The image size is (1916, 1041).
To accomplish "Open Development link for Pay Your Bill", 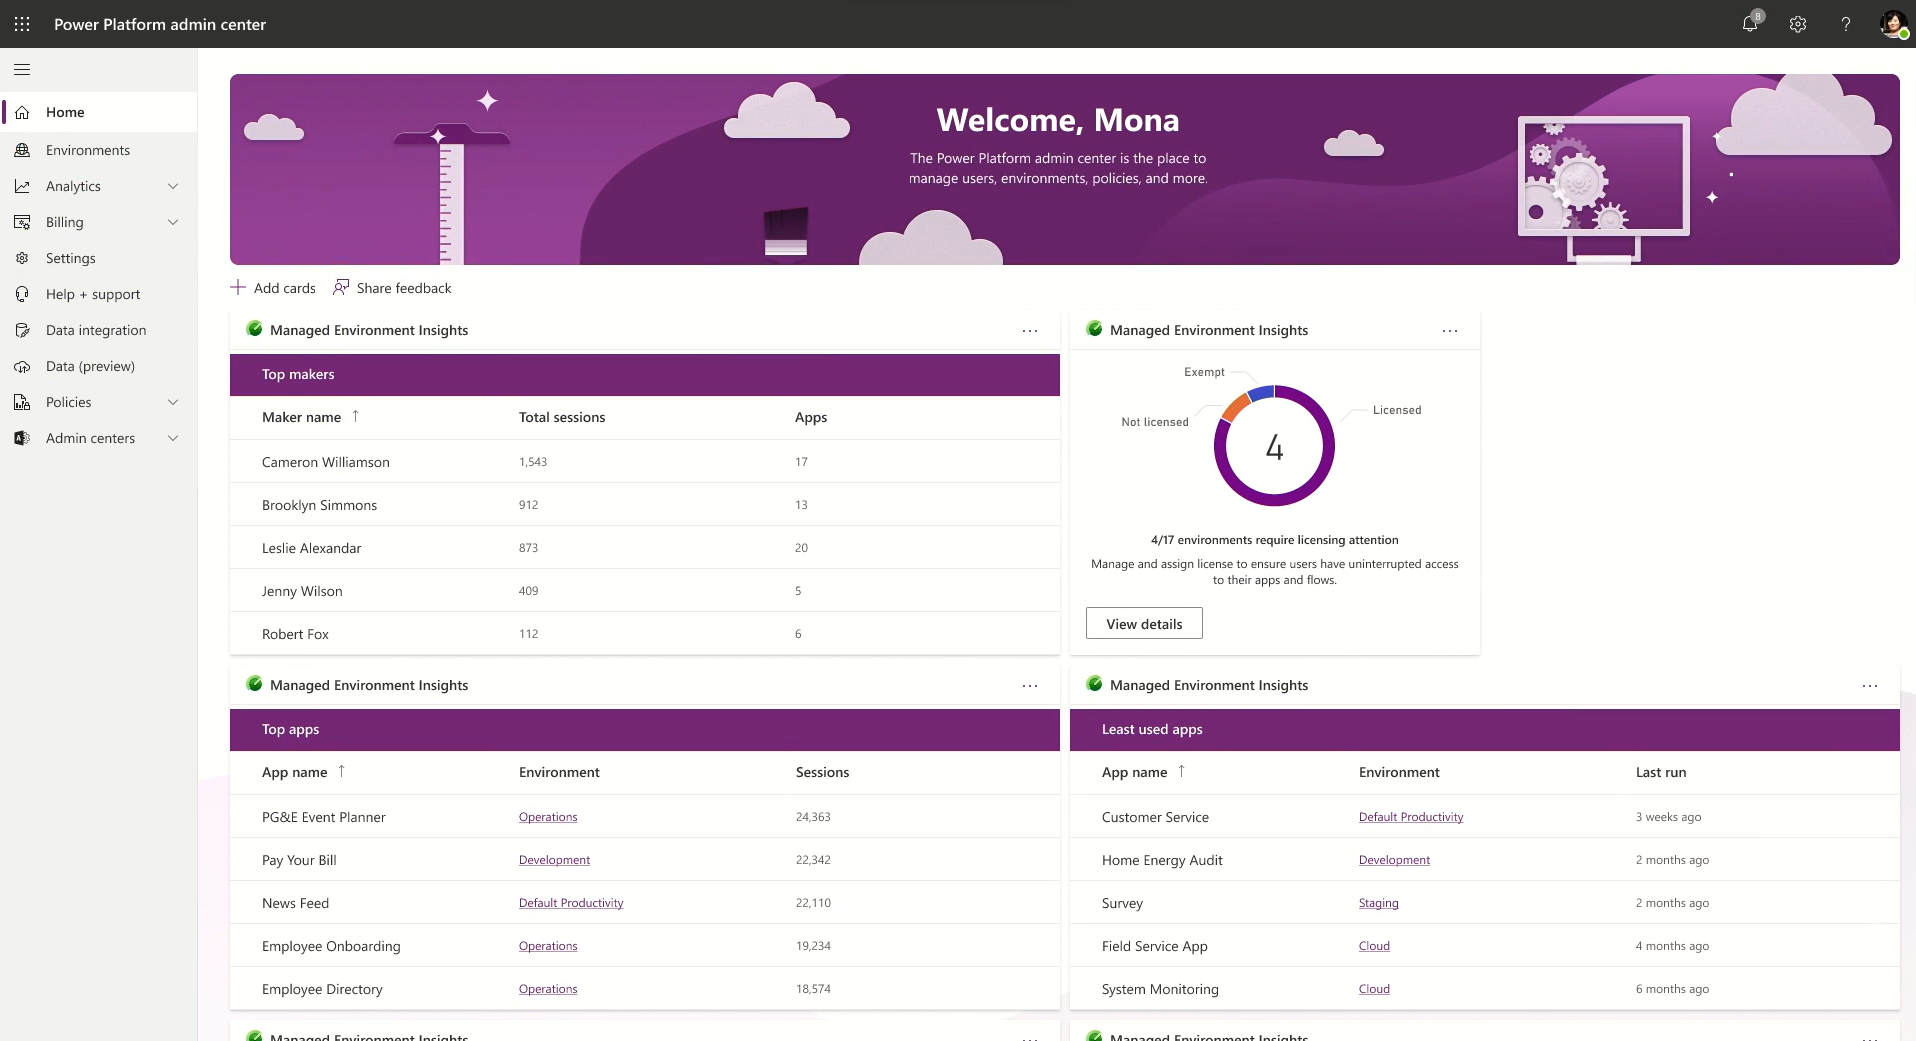I will (x=554, y=860).
